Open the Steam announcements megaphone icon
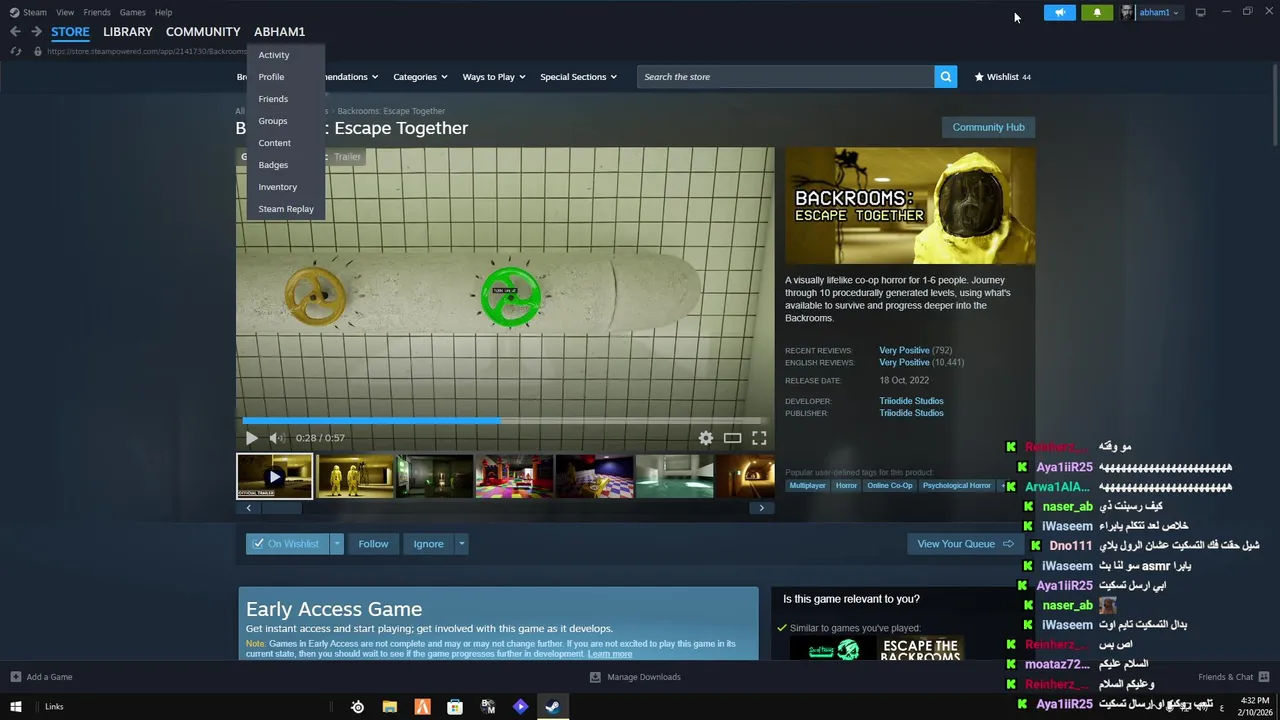 click(1059, 12)
